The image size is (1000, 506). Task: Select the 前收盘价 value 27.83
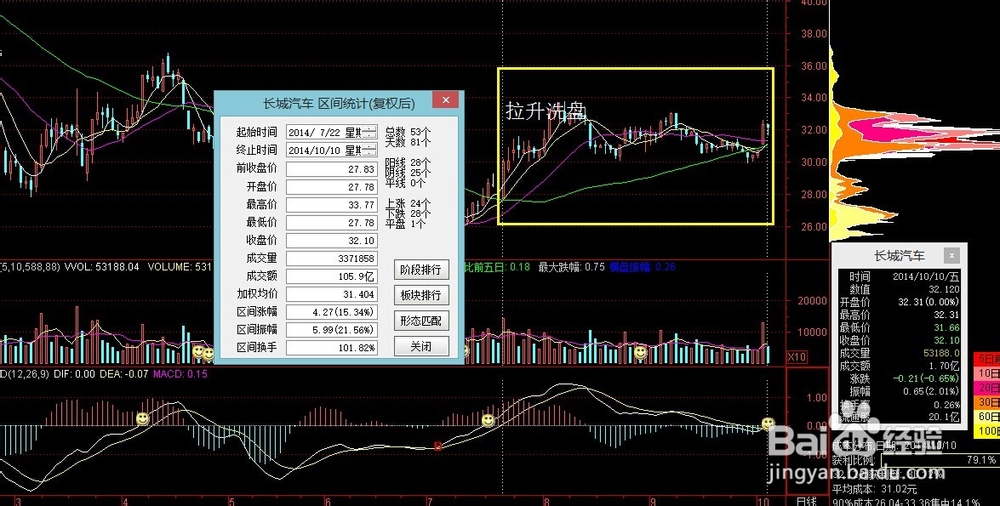coord(332,169)
